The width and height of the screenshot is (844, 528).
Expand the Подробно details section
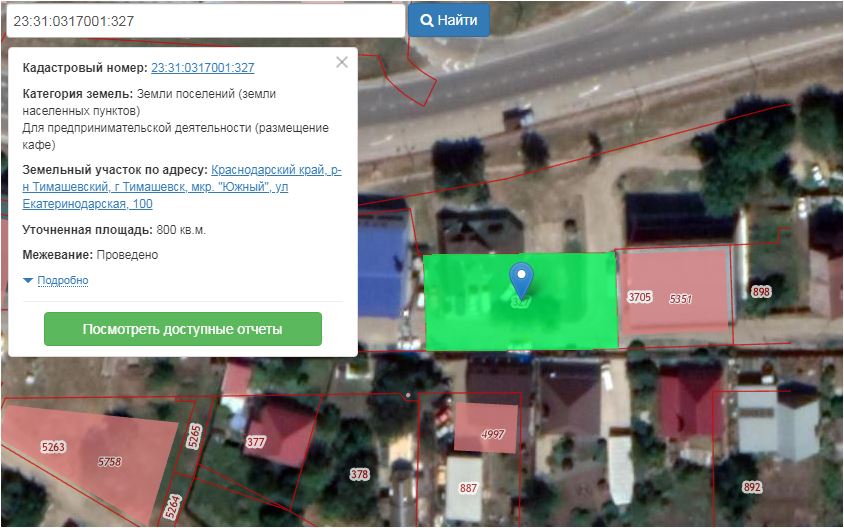pos(62,281)
